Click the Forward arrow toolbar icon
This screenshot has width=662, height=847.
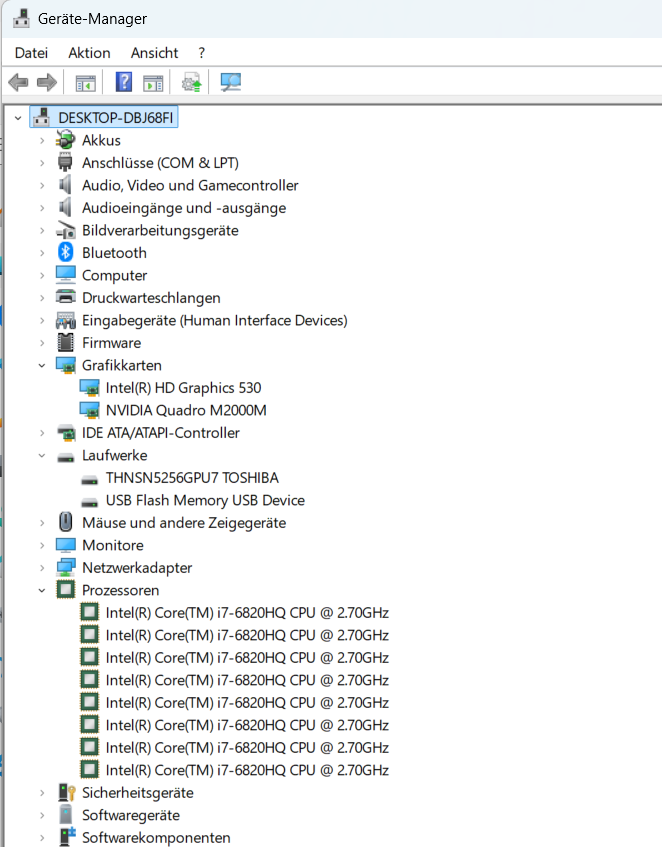[x=47, y=83]
